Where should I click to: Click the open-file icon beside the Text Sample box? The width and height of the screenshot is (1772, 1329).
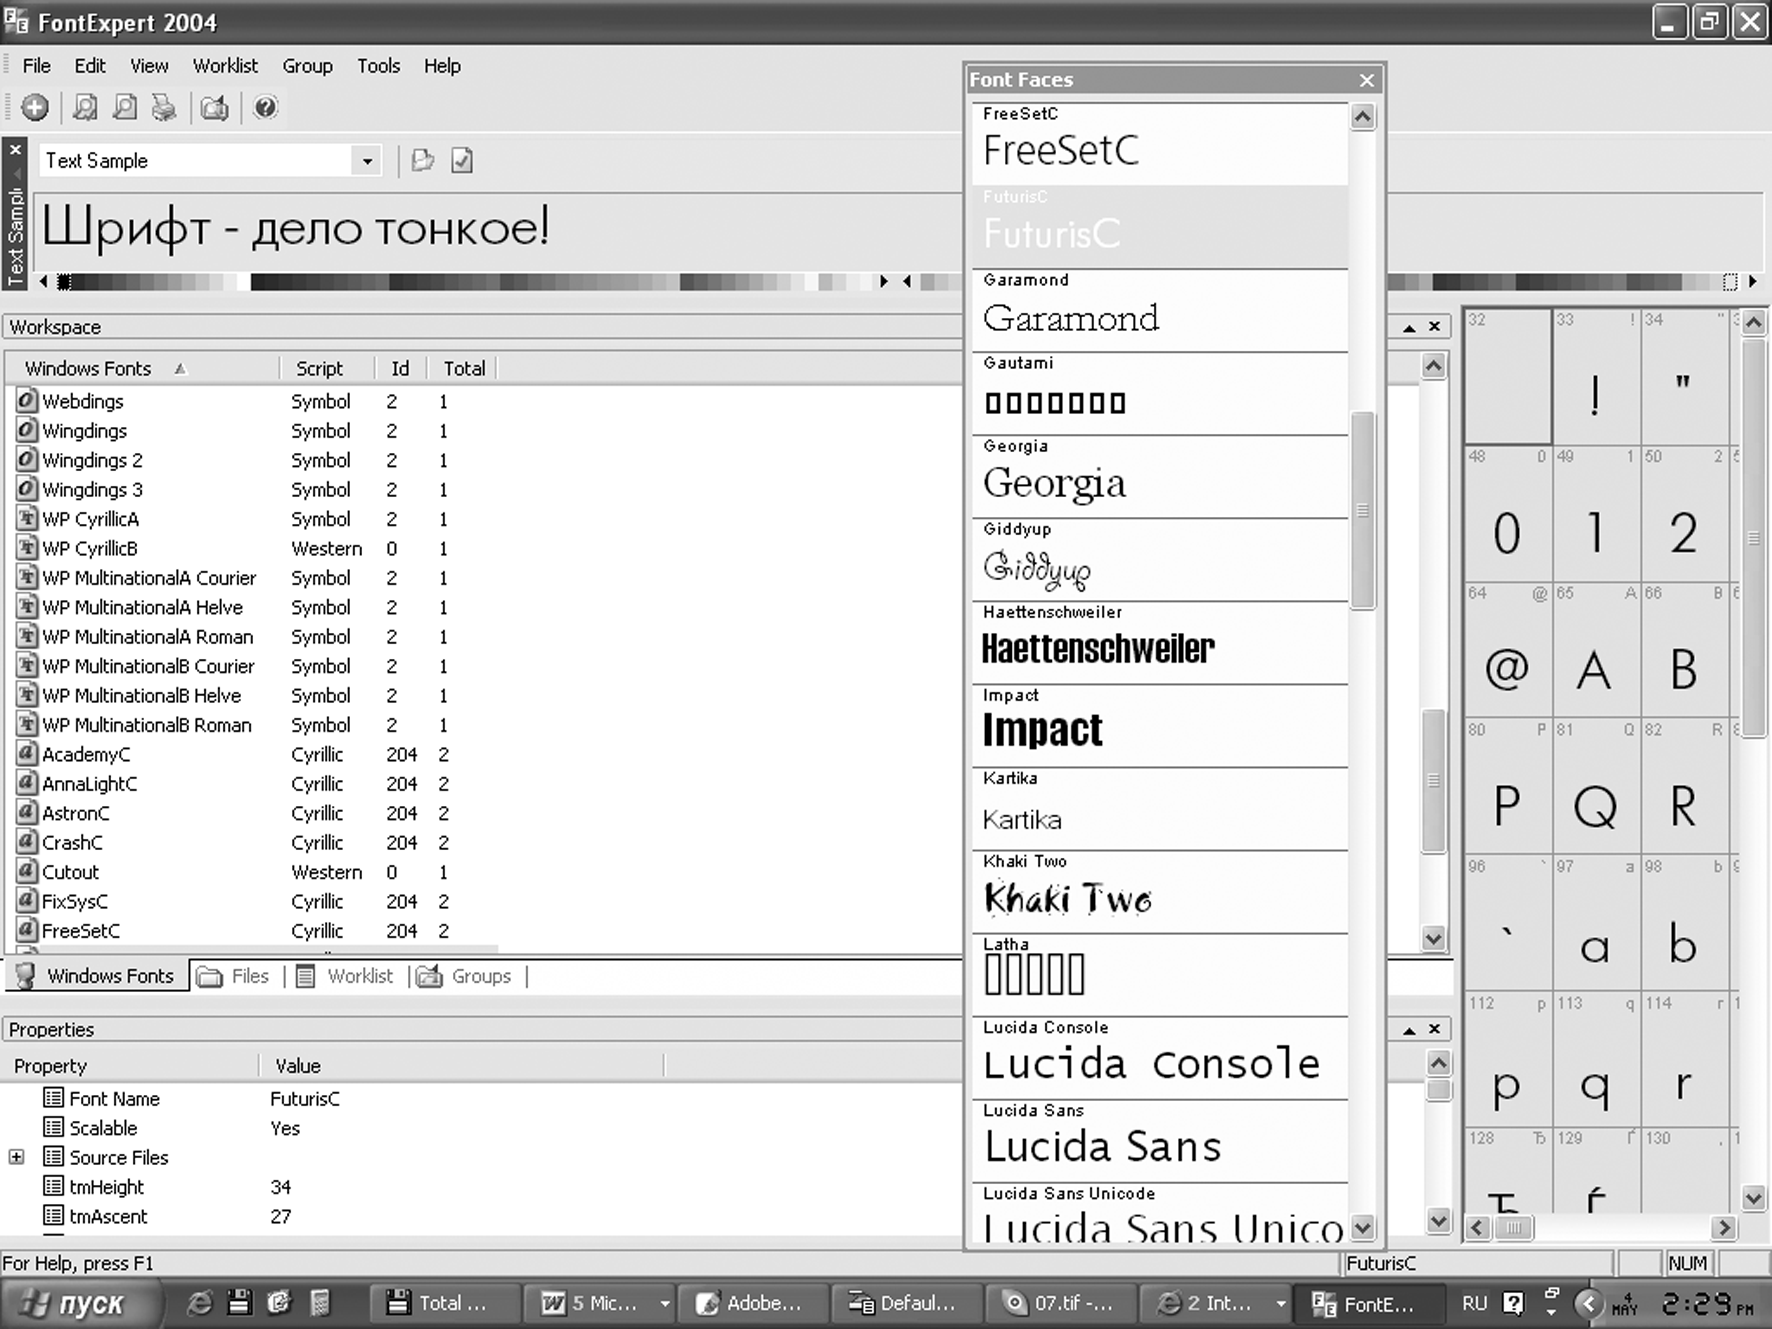(423, 160)
